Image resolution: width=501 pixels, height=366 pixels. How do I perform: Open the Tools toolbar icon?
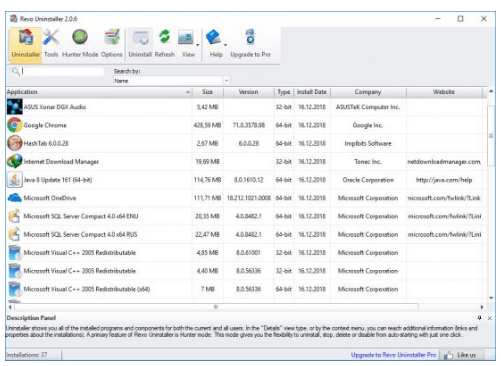51,37
